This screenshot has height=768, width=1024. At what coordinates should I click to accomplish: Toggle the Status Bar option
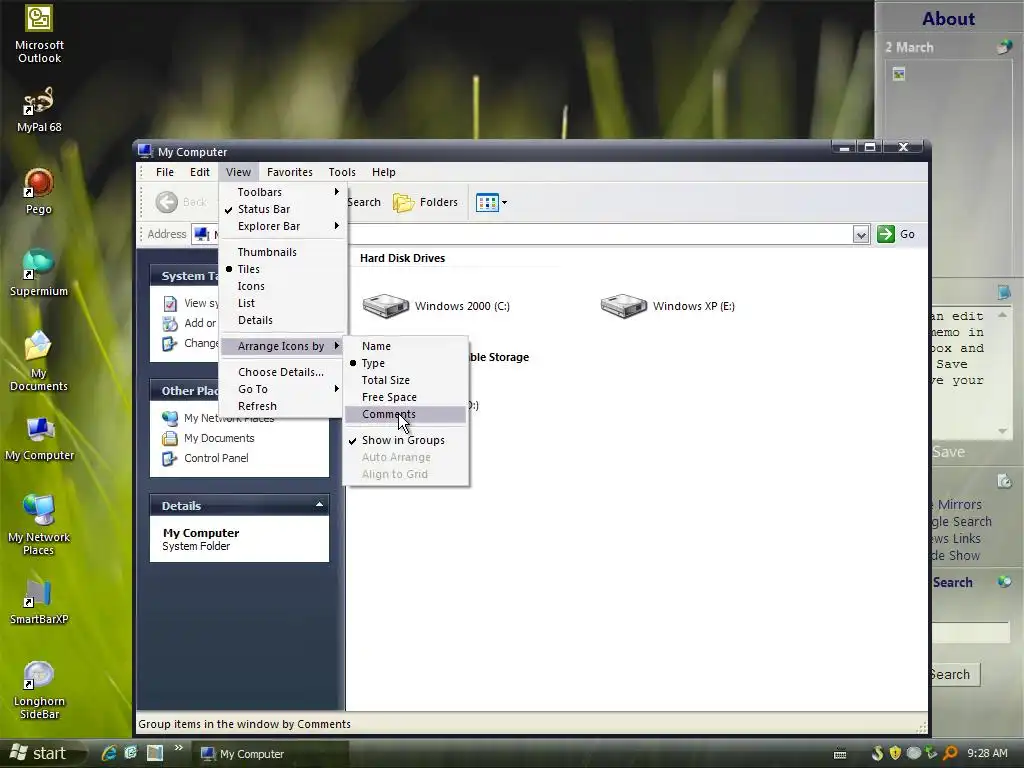pyautogui.click(x=283, y=209)
